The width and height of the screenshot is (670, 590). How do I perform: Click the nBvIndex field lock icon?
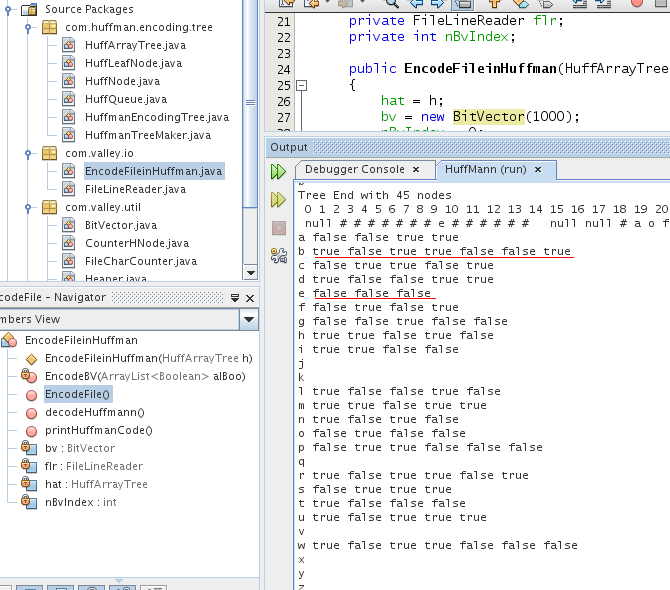point(29,502)
